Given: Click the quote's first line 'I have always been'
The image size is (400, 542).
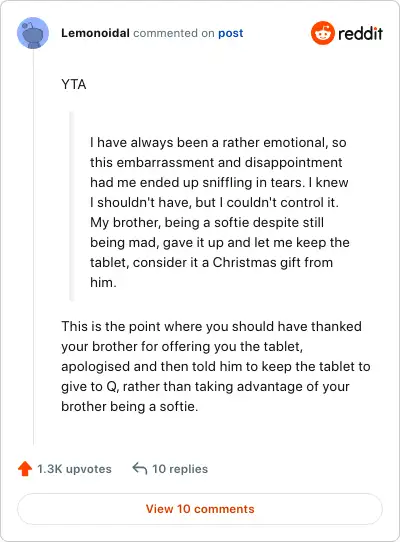Looking at the screenshot, I should (x=218, y=142).
